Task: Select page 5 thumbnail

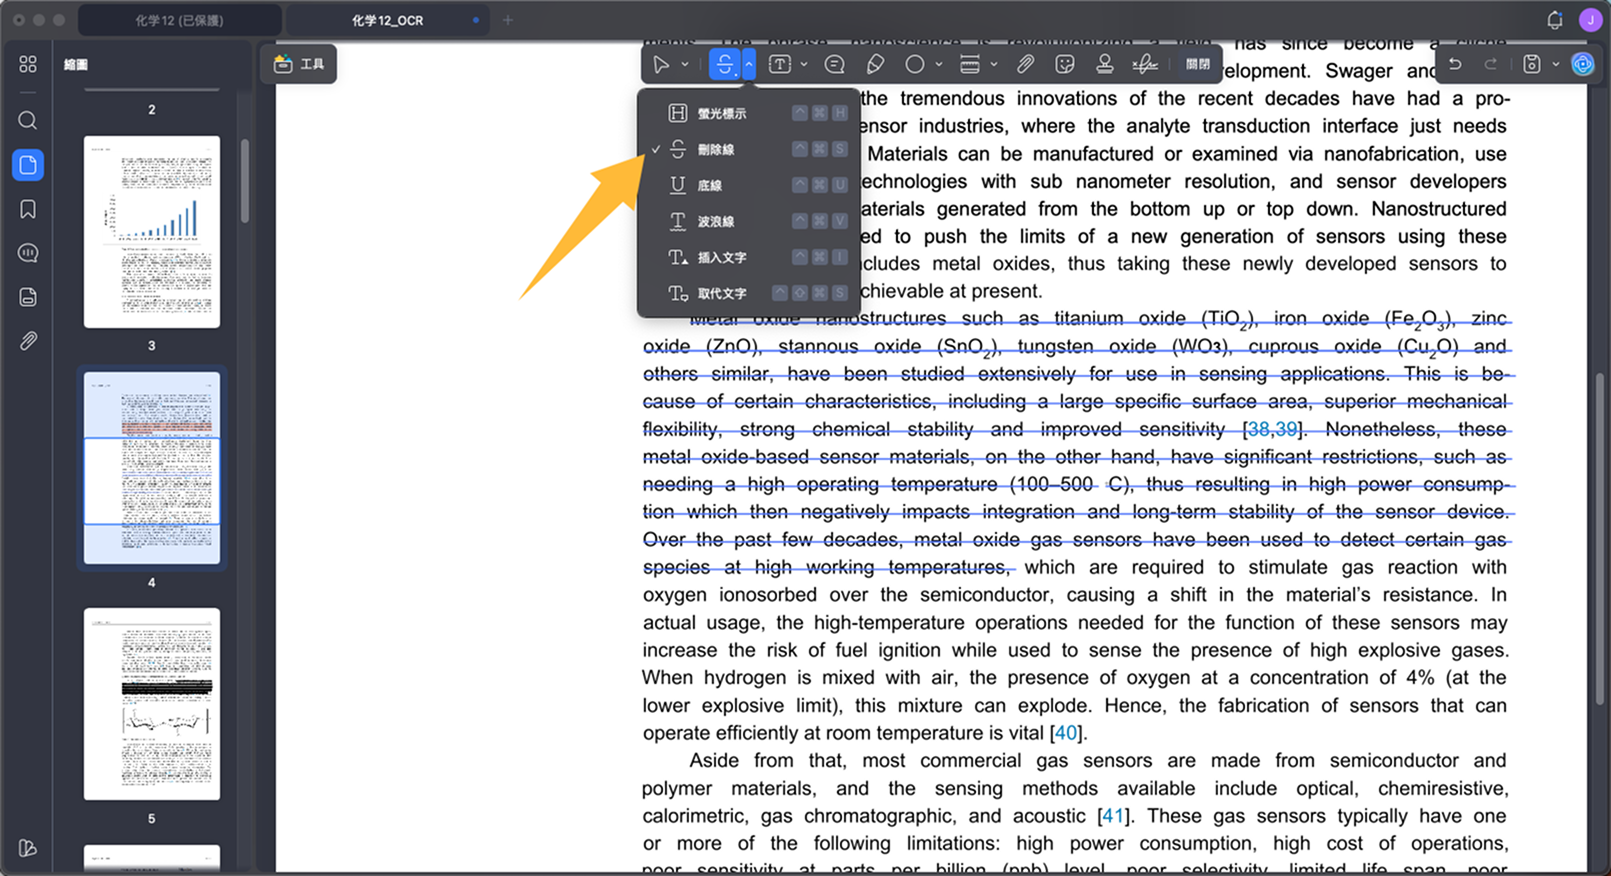Action: (x=152, y=703)
